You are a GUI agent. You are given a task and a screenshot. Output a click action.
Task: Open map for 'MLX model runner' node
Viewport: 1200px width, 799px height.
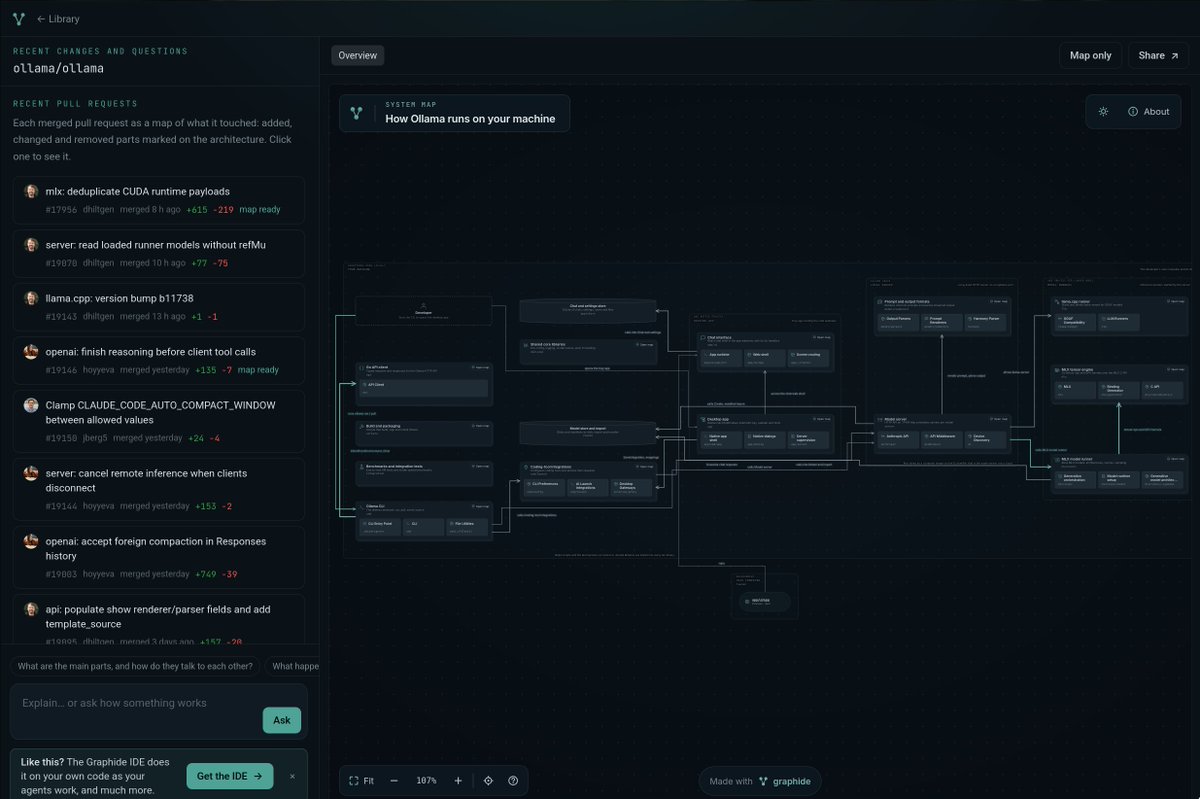pos(1176,459)
